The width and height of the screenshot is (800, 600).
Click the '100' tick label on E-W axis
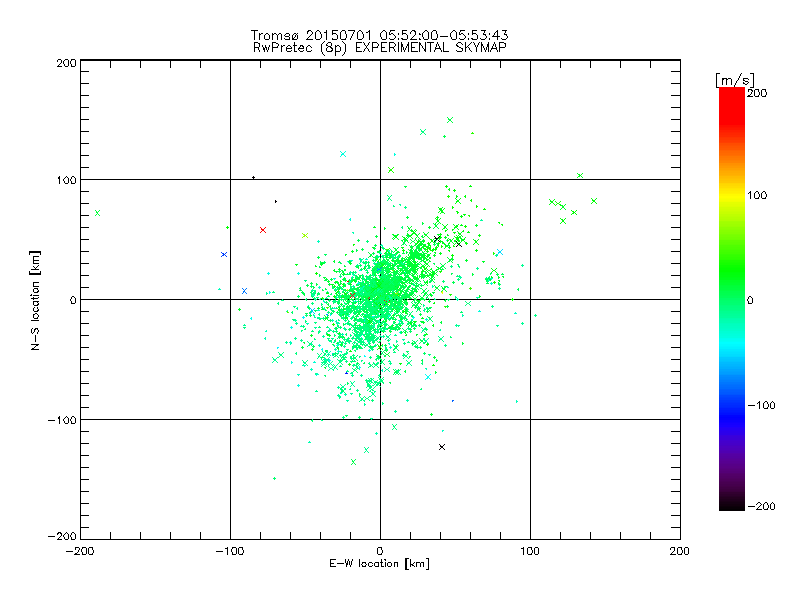tap(530, 551)
